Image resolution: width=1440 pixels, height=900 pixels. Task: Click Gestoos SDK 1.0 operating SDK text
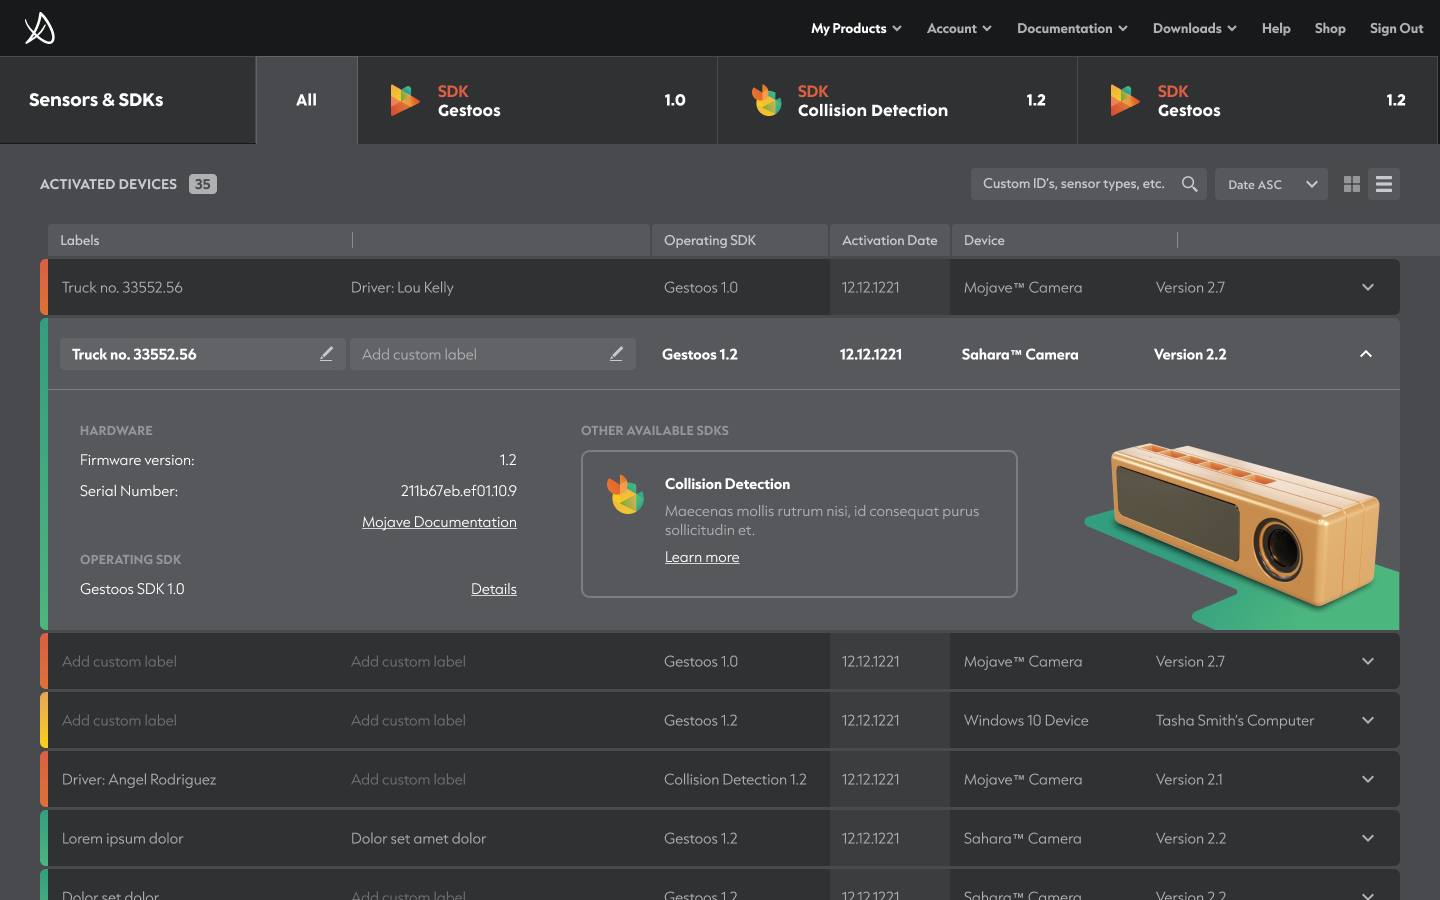tap(132, 589)
